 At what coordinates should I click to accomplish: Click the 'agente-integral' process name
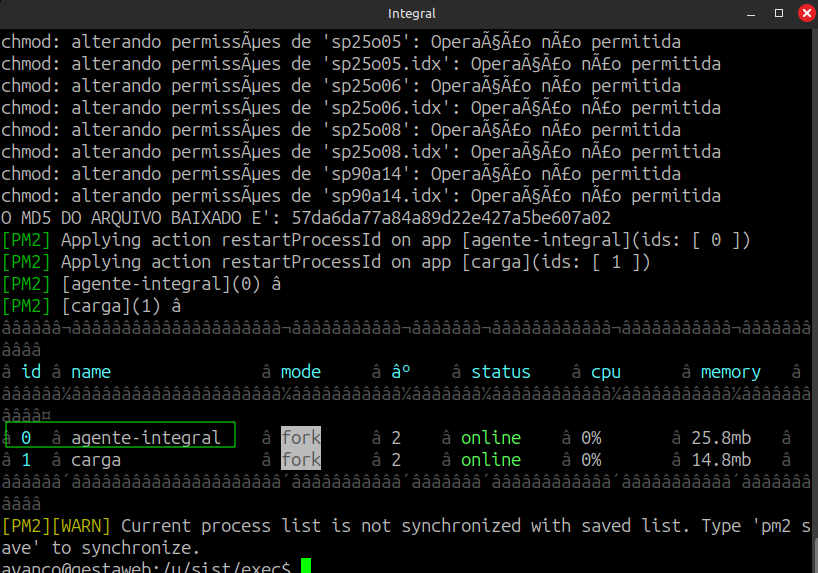(146, 437)
